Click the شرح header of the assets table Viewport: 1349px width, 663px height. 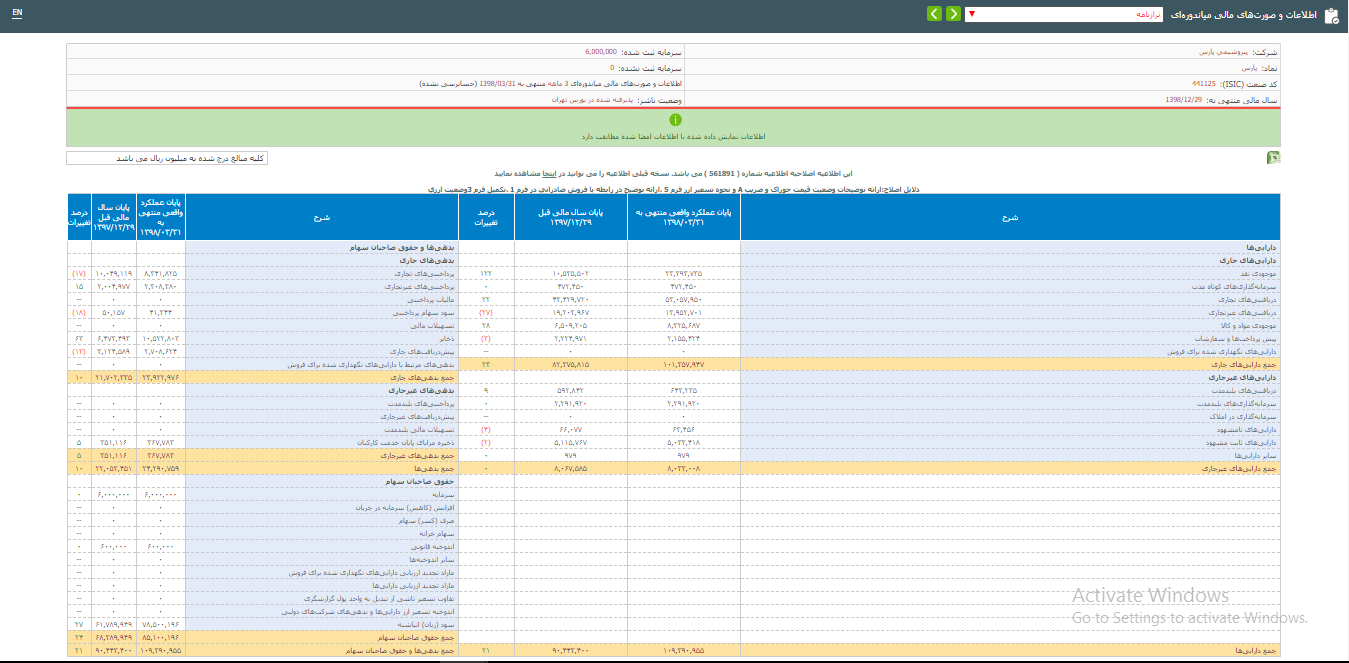(x=1010, y=216)
